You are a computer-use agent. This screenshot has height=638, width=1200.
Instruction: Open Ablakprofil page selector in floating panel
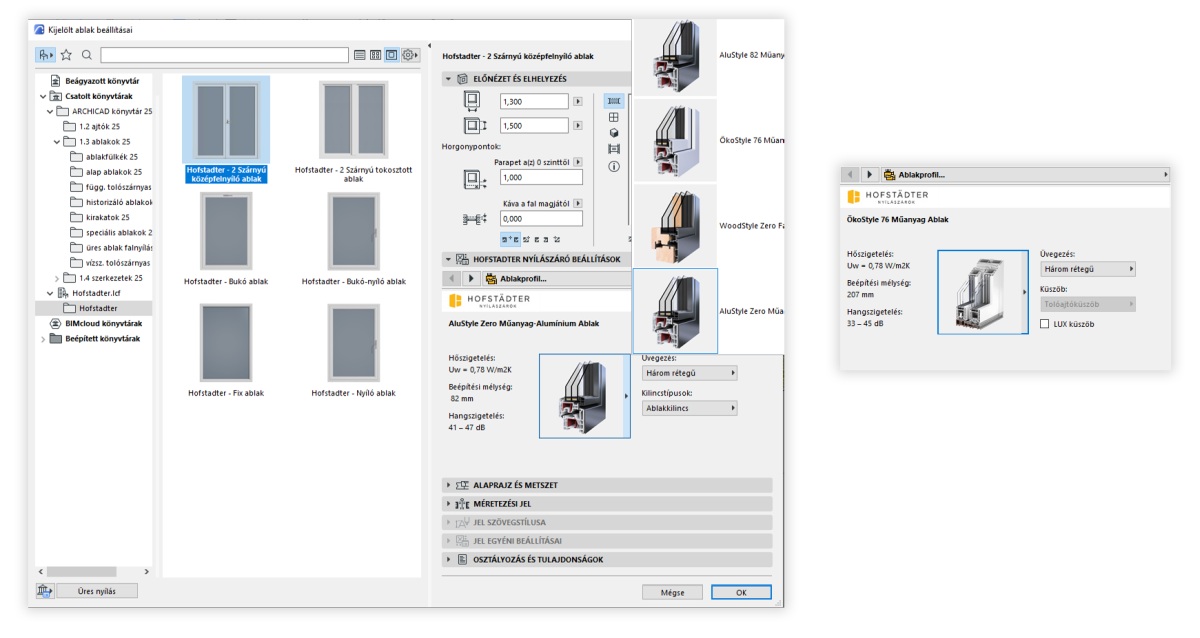click(x=1023, y=175)
